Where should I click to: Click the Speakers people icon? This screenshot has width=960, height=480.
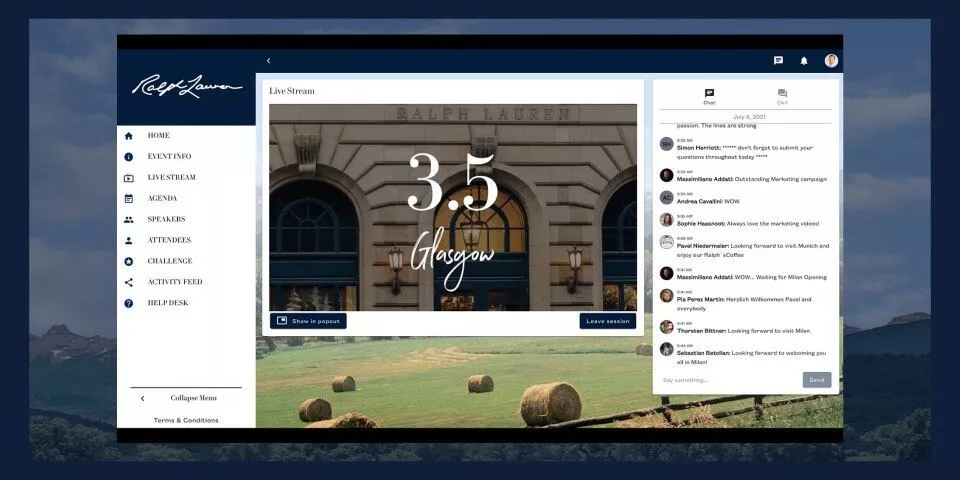tap(129, 219)
